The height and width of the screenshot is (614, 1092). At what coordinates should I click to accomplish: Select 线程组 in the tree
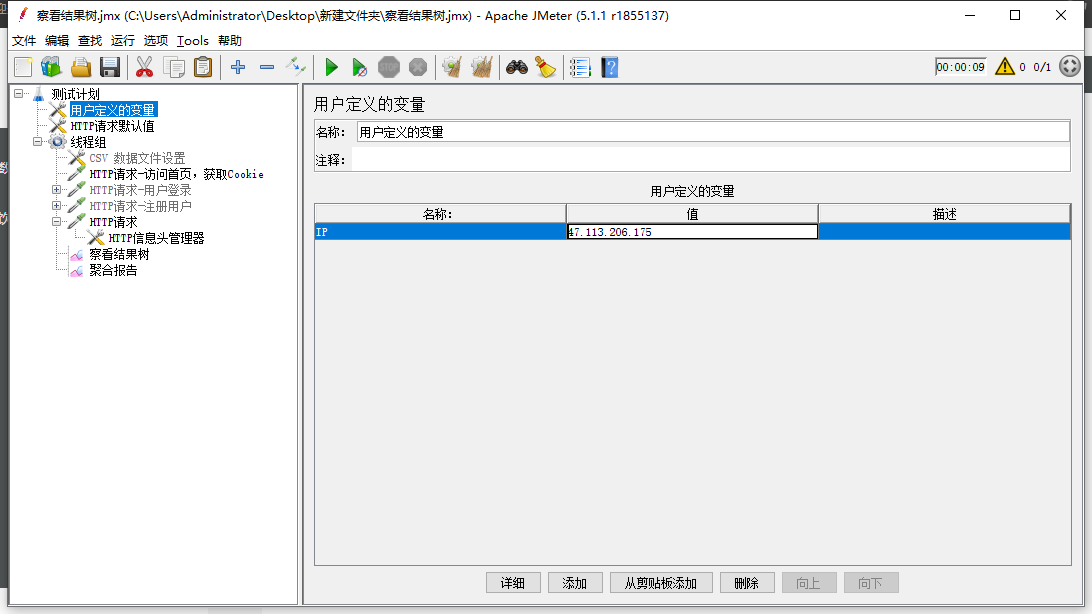pyautogui.click(x=88, y=142)
